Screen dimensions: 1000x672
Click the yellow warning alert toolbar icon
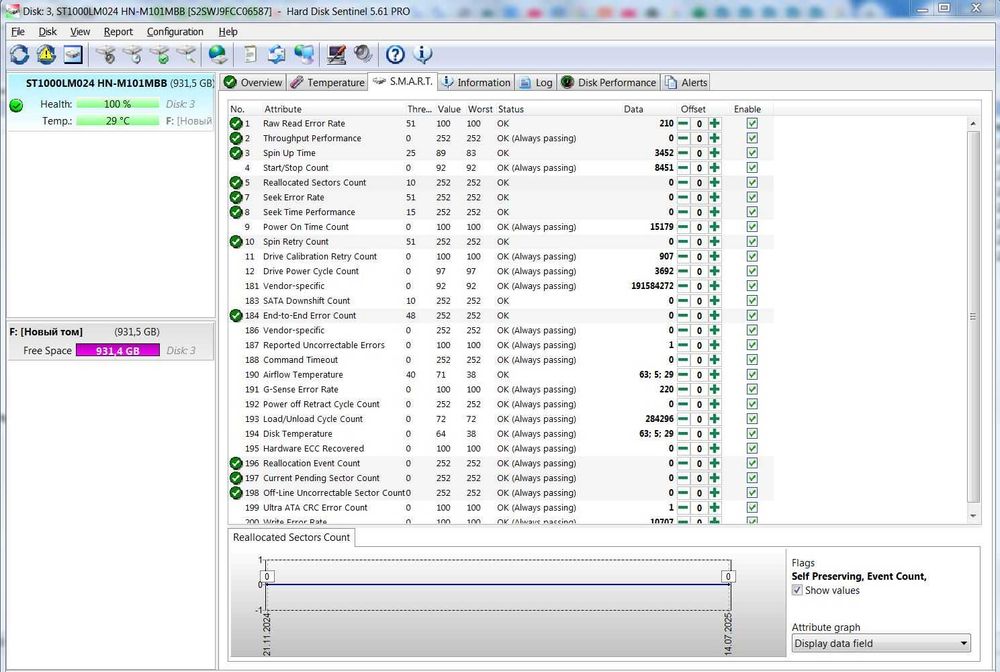click(x=46, y=54)
